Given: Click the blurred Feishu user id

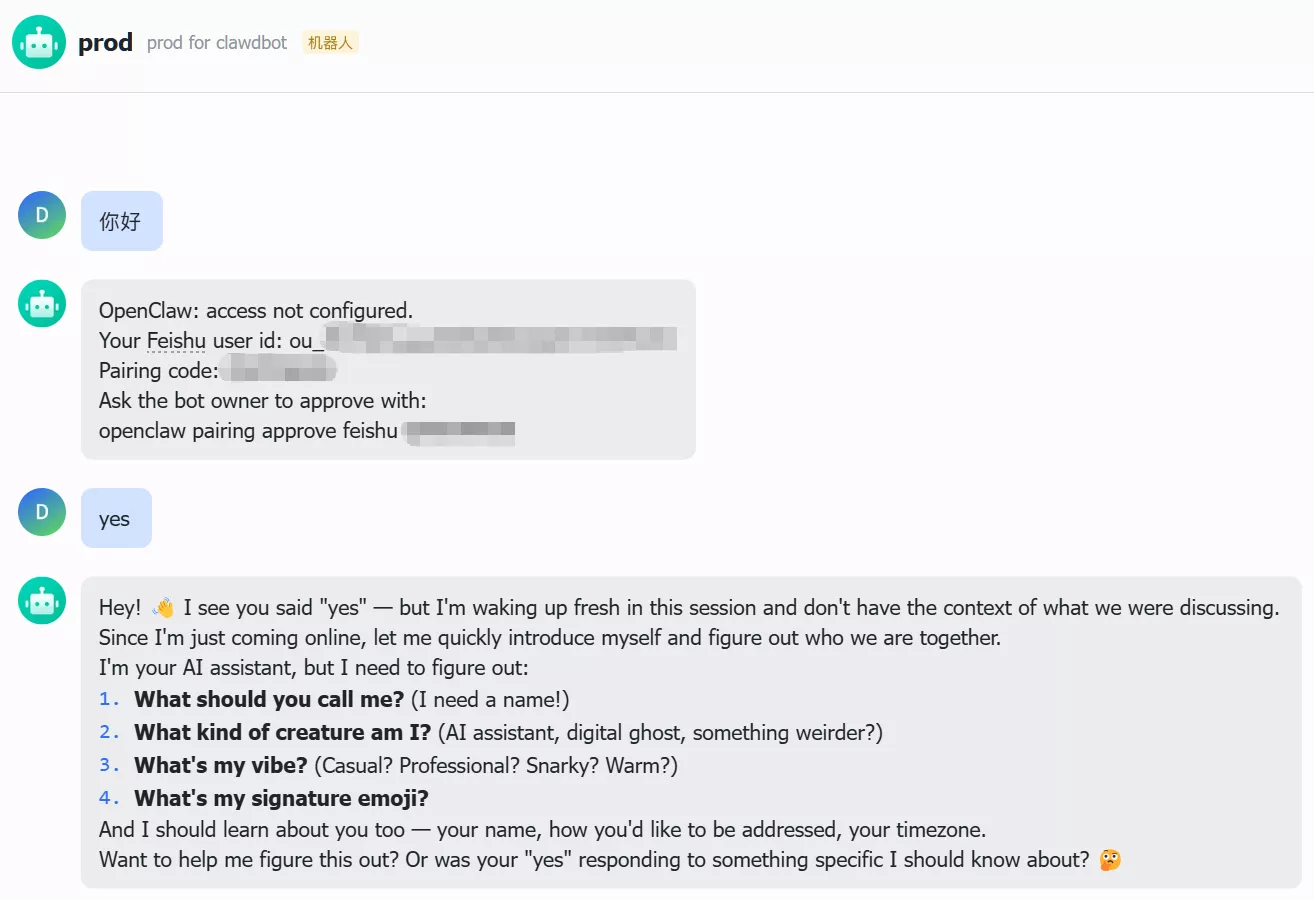Looking at the screenshot, I should (500, 340).
